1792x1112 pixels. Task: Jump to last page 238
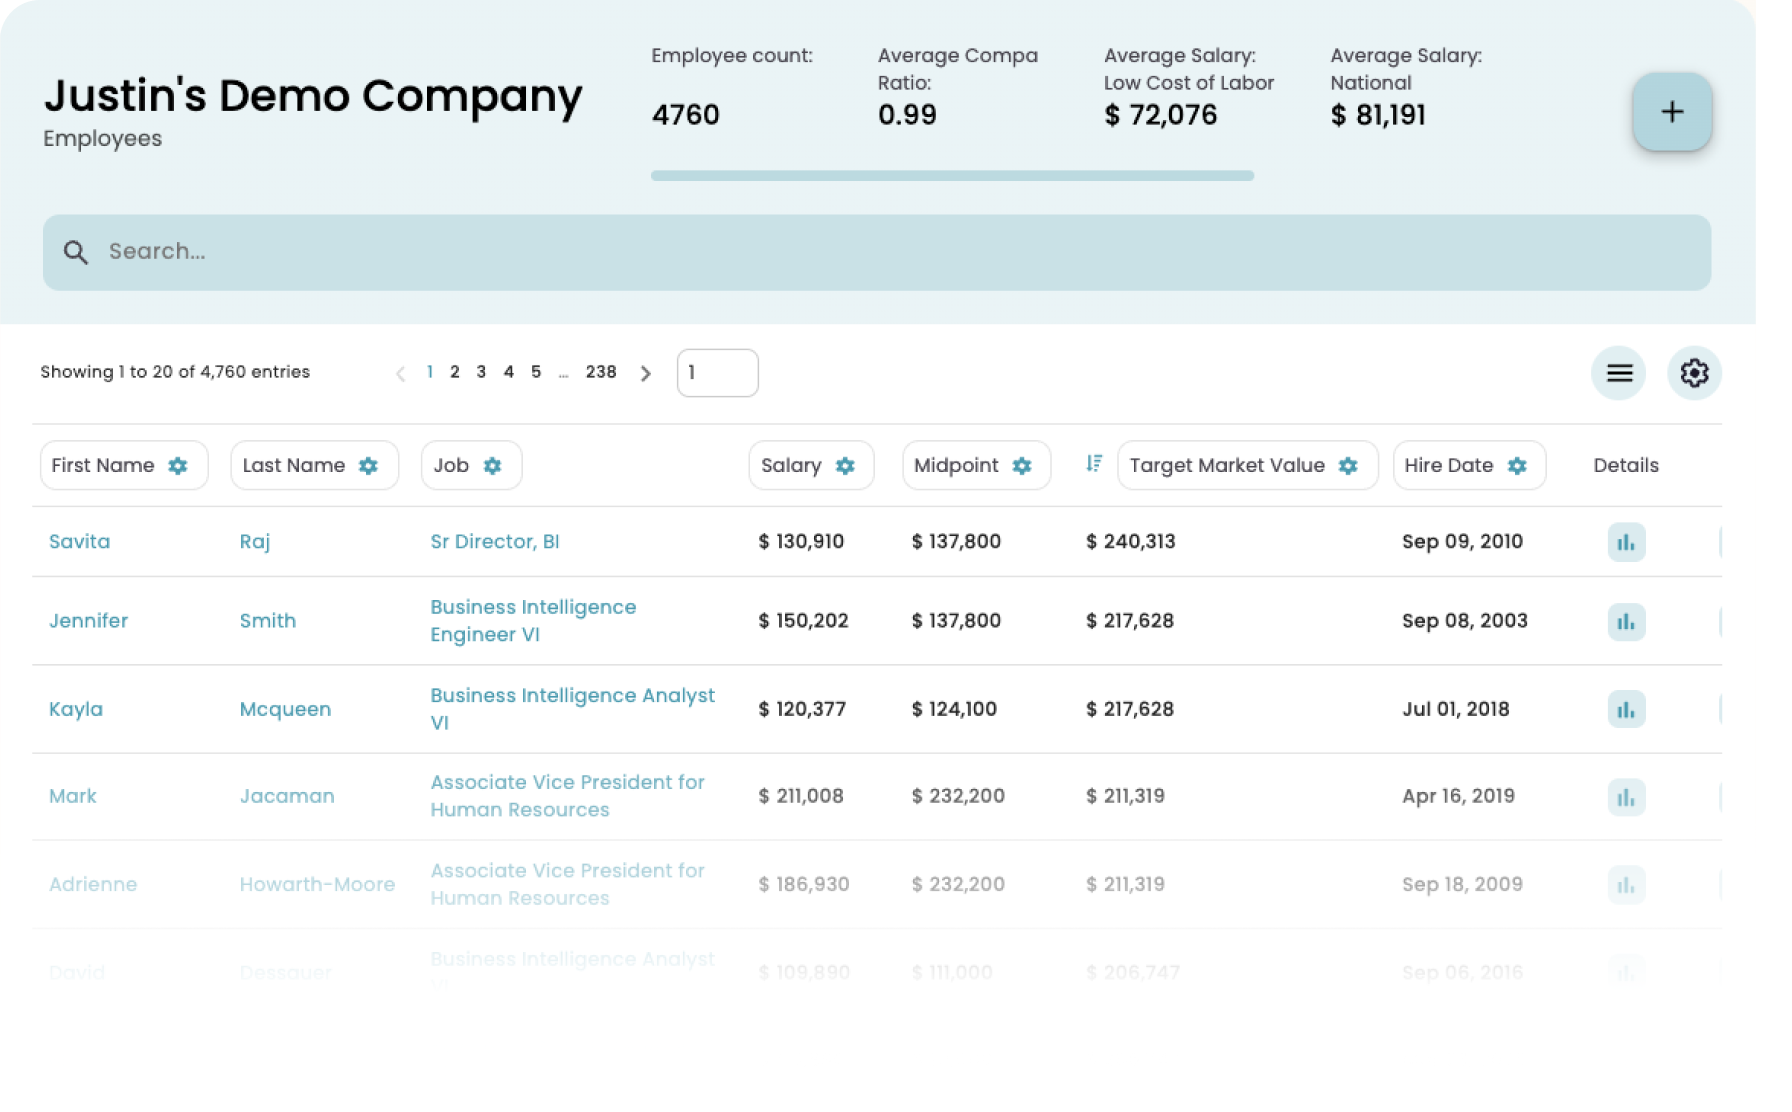(x=601, y=372)
